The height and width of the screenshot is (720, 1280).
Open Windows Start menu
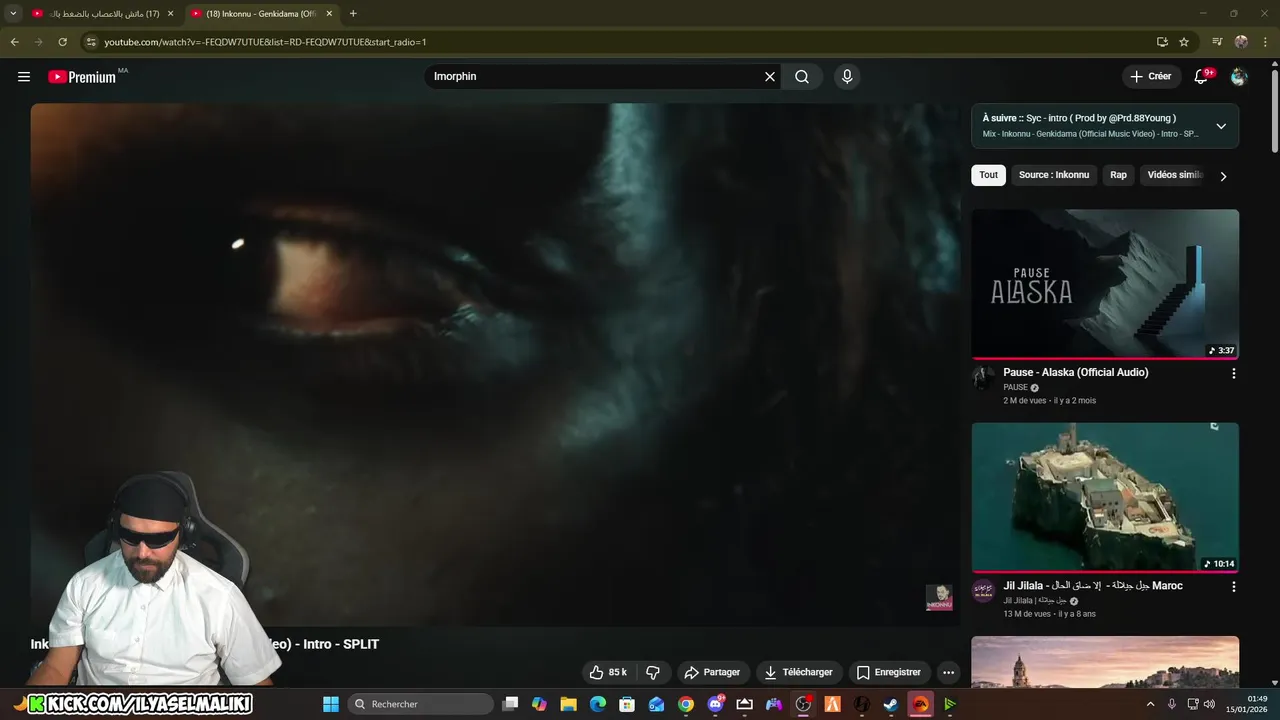coord(331,704)
